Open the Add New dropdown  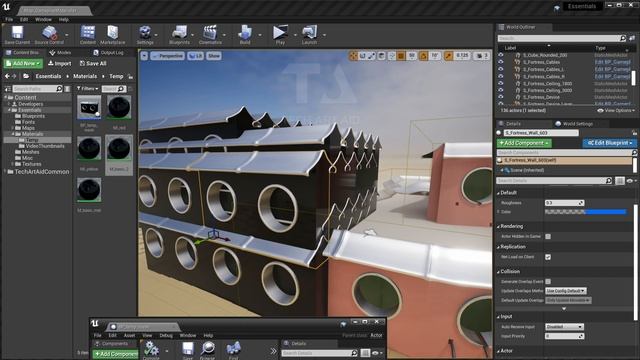[23, 64]
